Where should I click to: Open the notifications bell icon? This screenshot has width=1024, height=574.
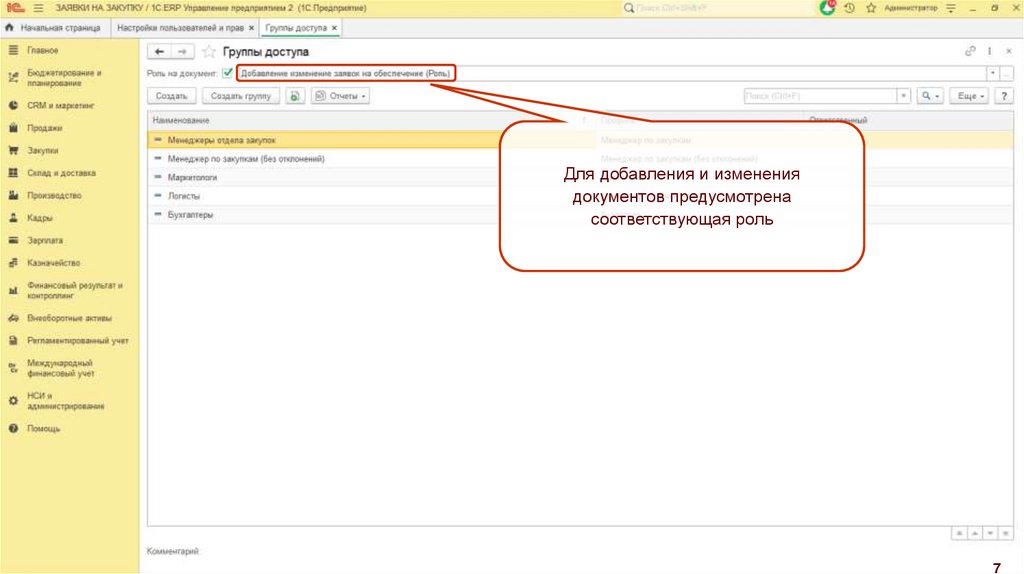(x=828, y=8)
